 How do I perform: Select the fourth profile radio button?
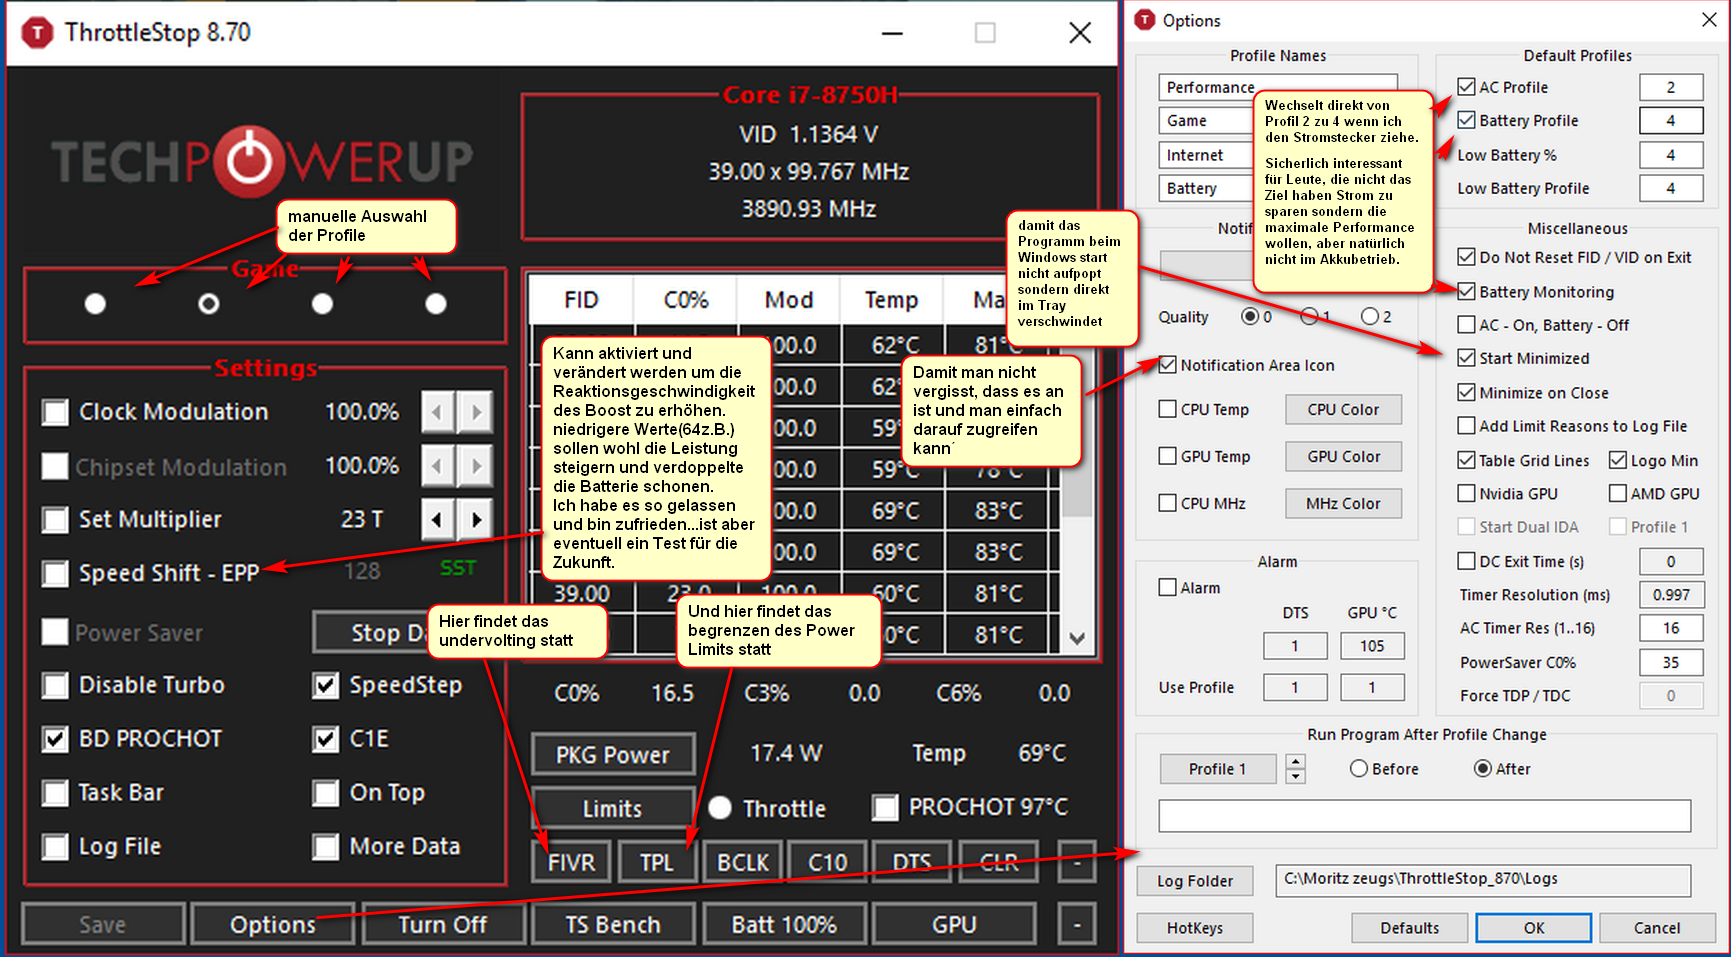coord(436,303)
